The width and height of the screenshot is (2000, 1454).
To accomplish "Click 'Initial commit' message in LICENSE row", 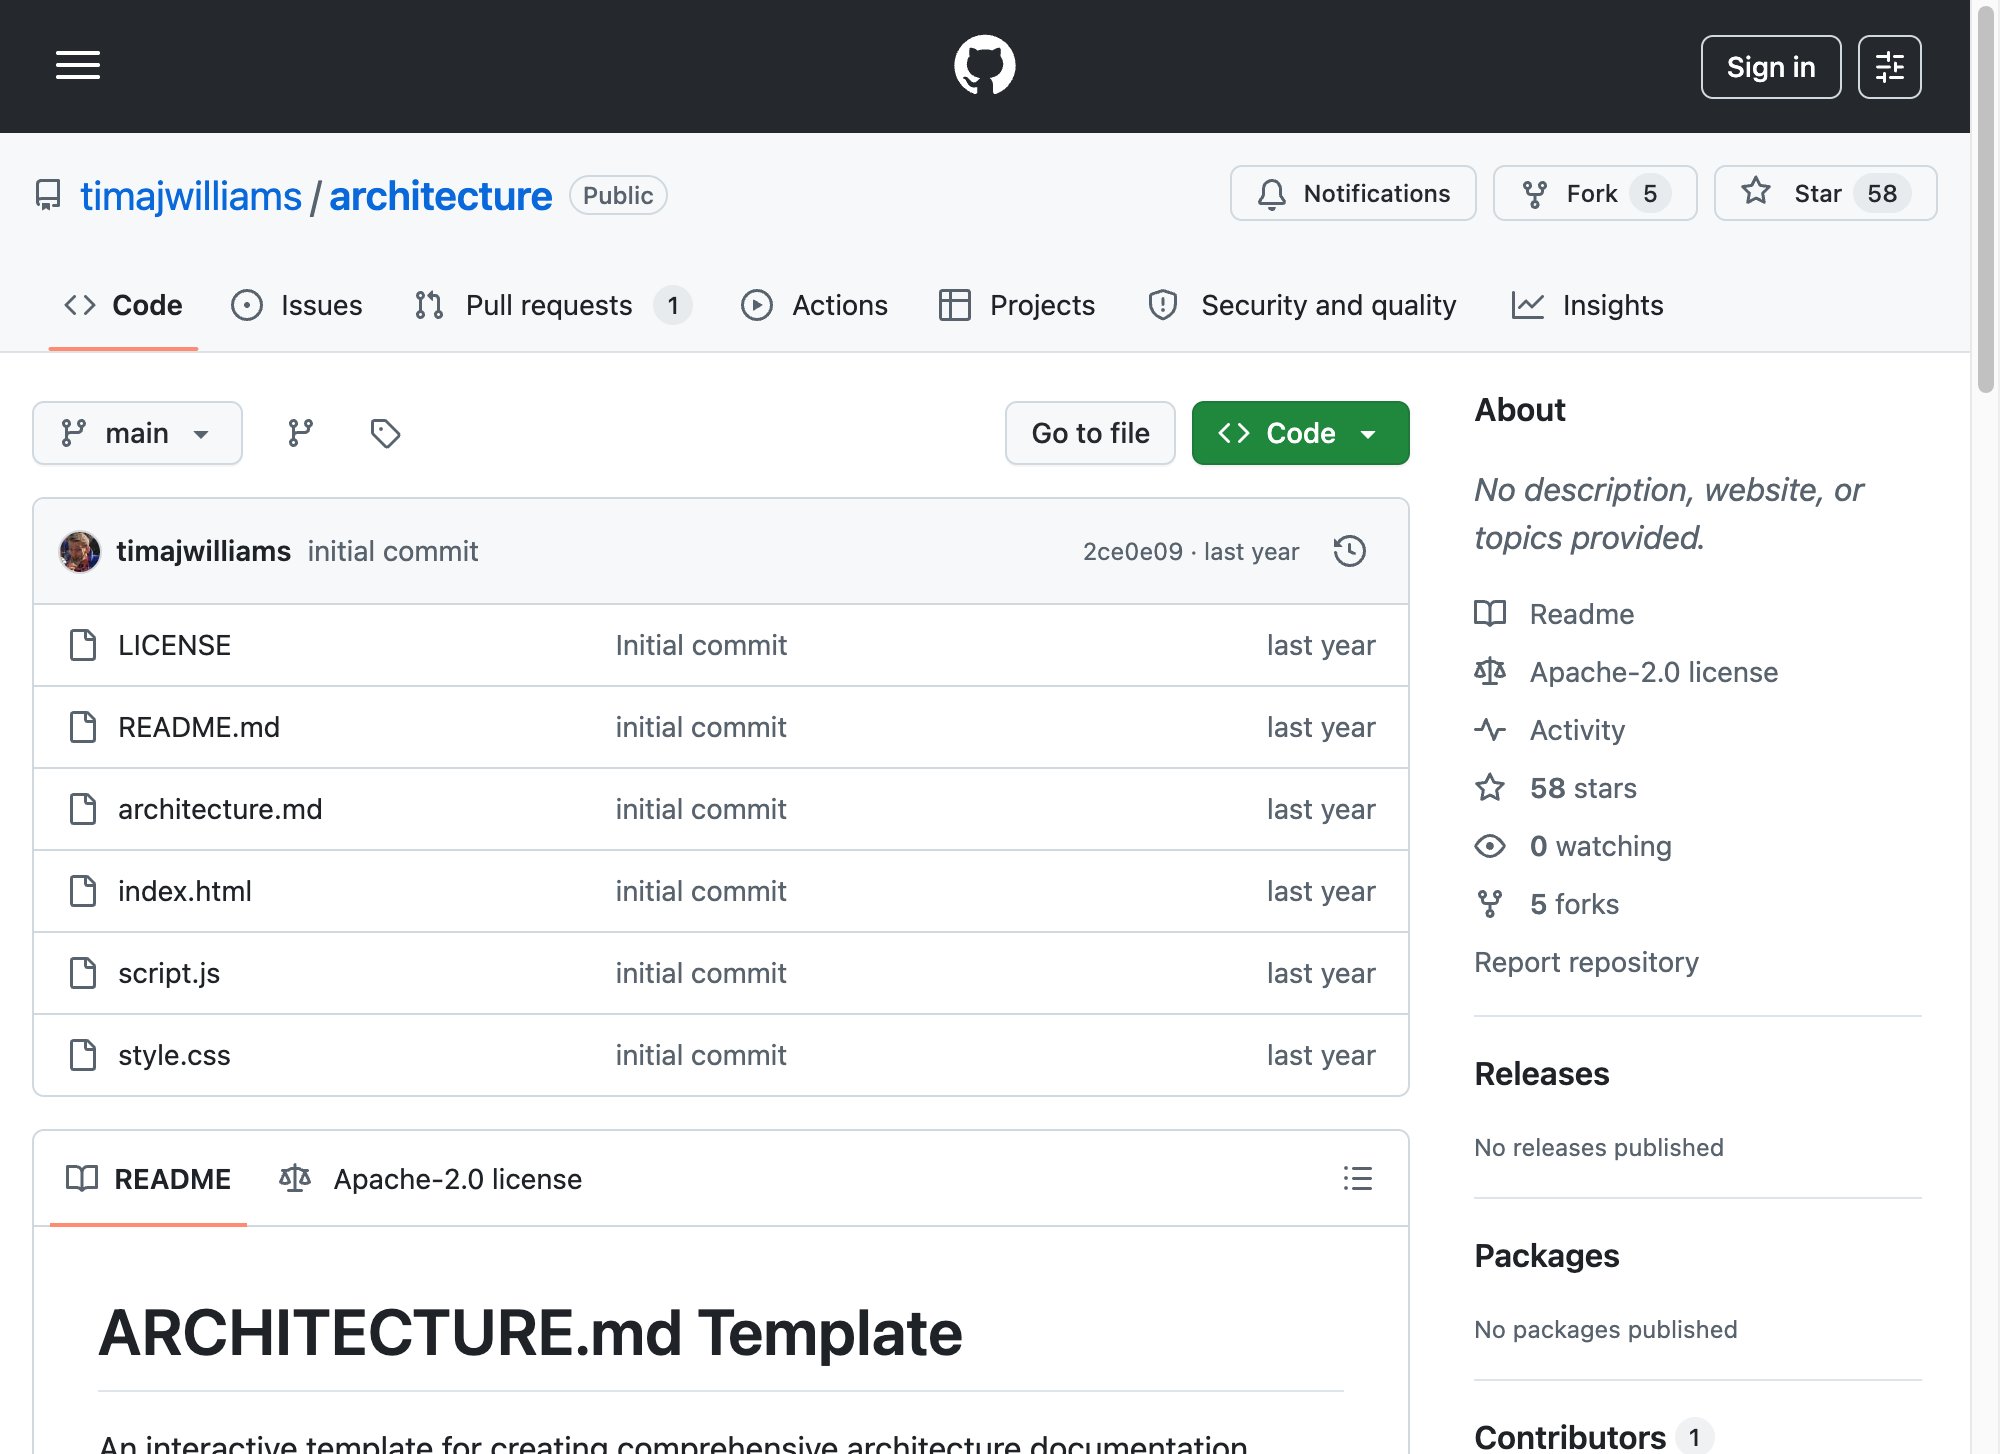I will click(701, 645).
